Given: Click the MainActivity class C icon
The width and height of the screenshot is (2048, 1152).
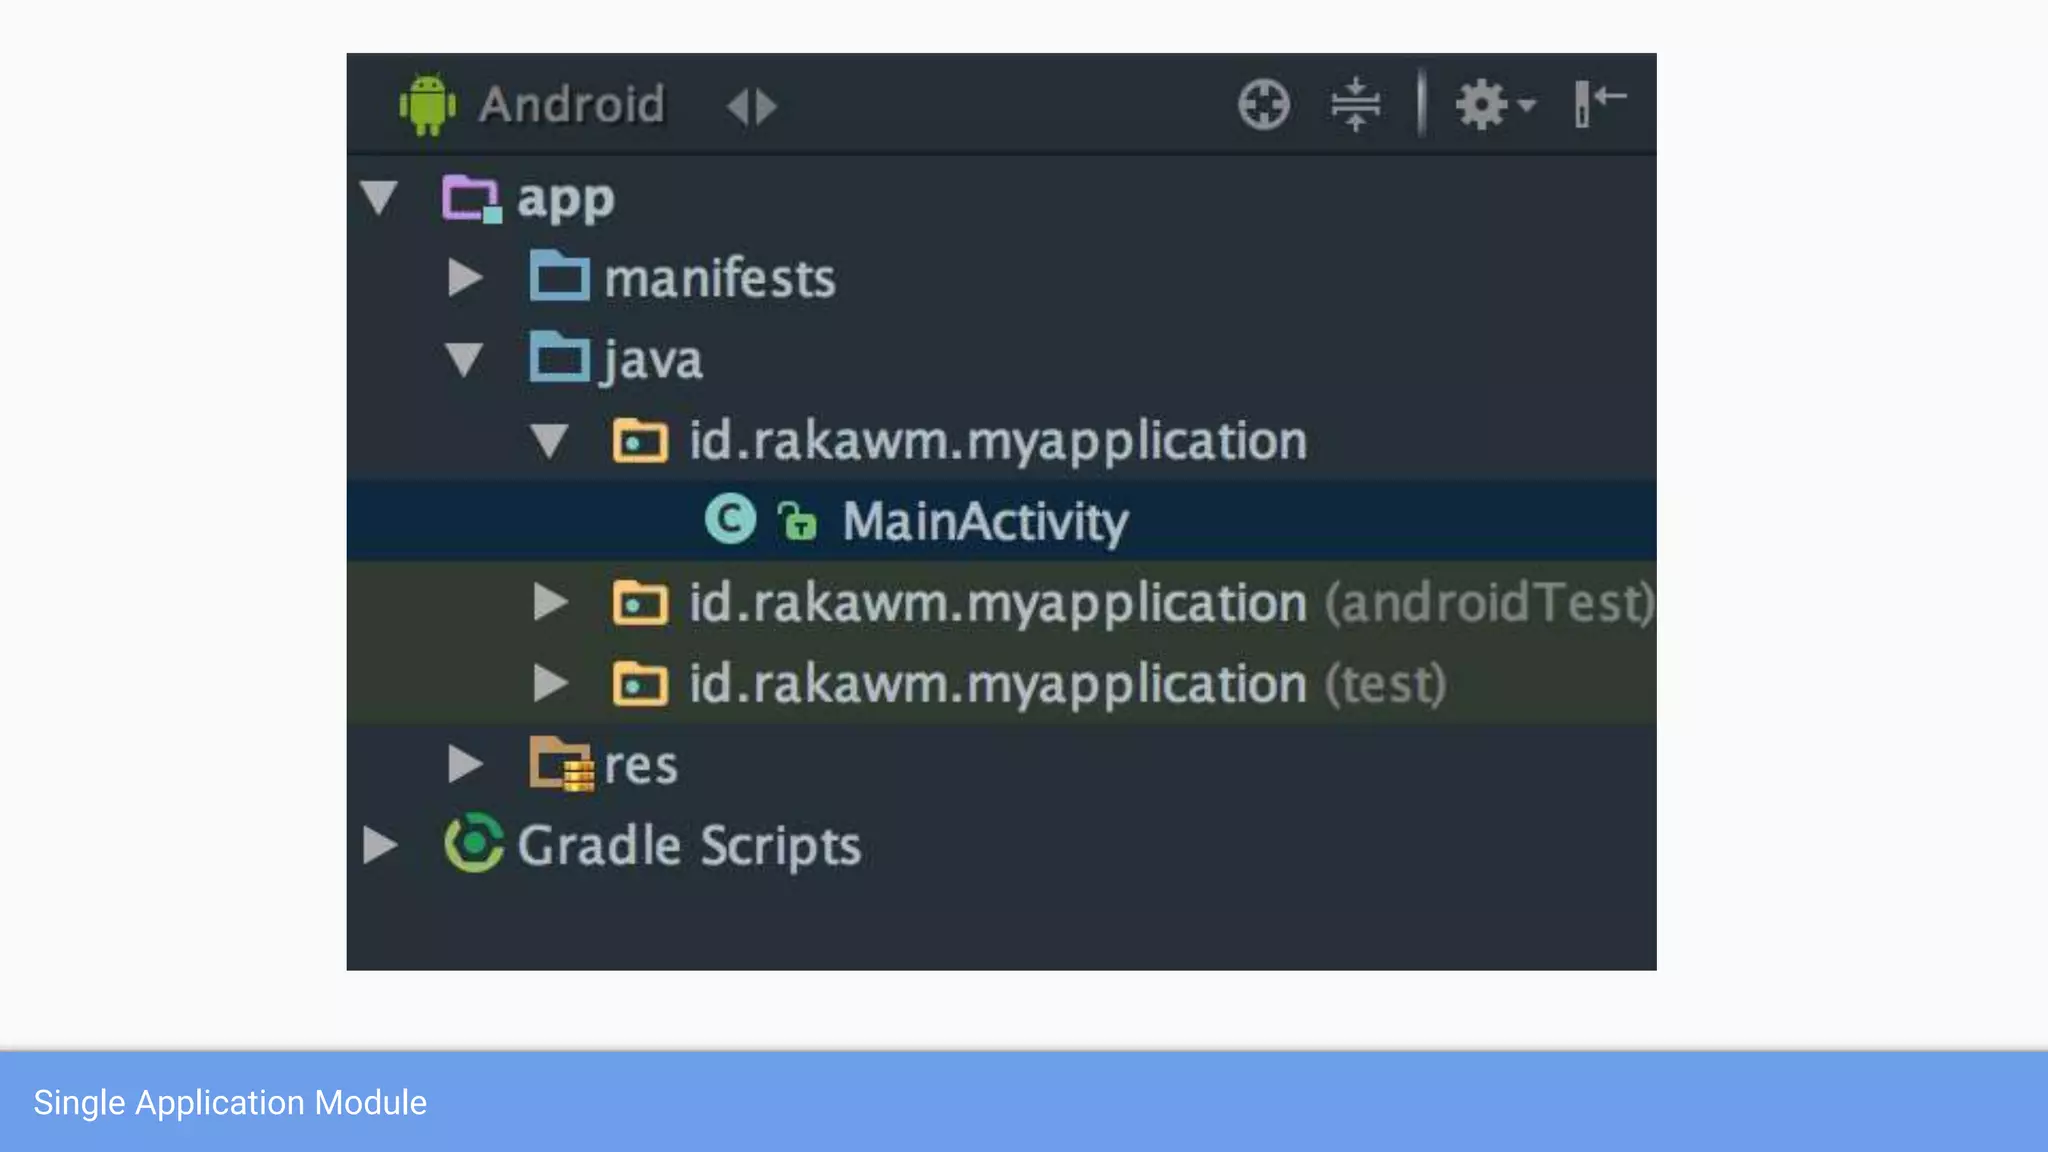Looking at the screenshot, I should point(730,520).
